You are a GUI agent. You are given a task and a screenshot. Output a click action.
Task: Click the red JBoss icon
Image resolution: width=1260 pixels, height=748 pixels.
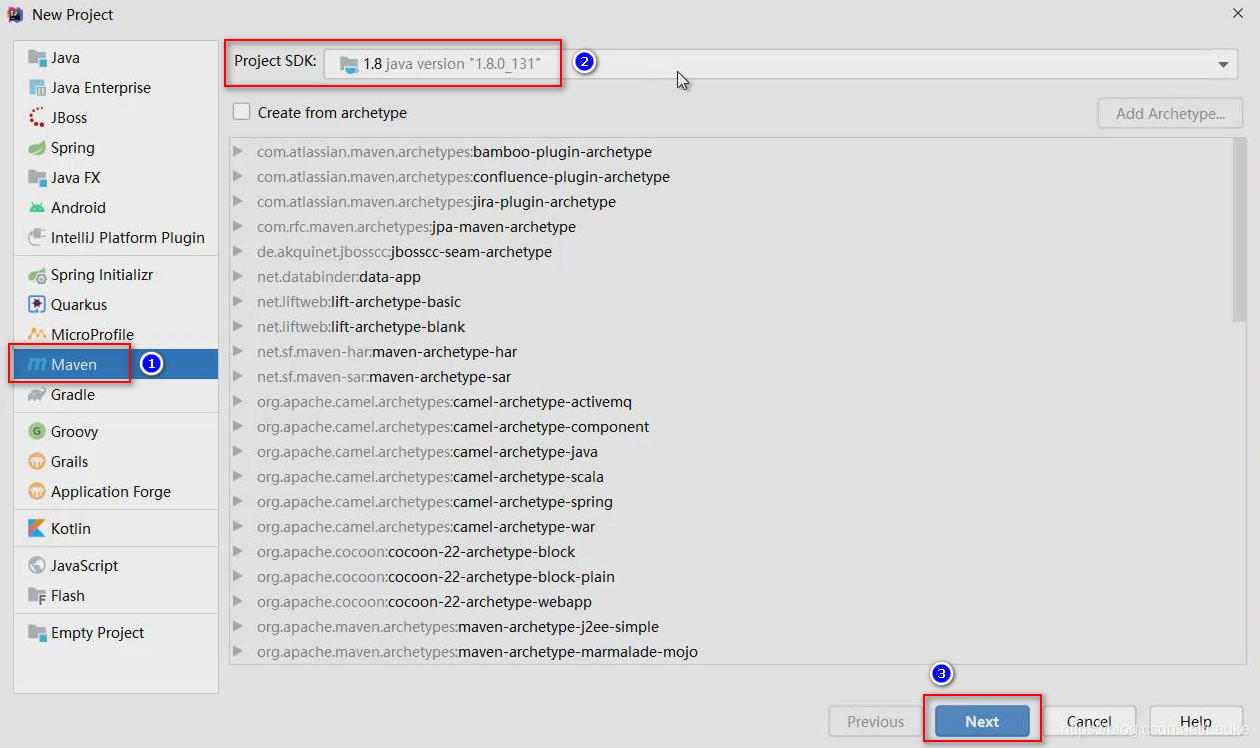point(37,118)
